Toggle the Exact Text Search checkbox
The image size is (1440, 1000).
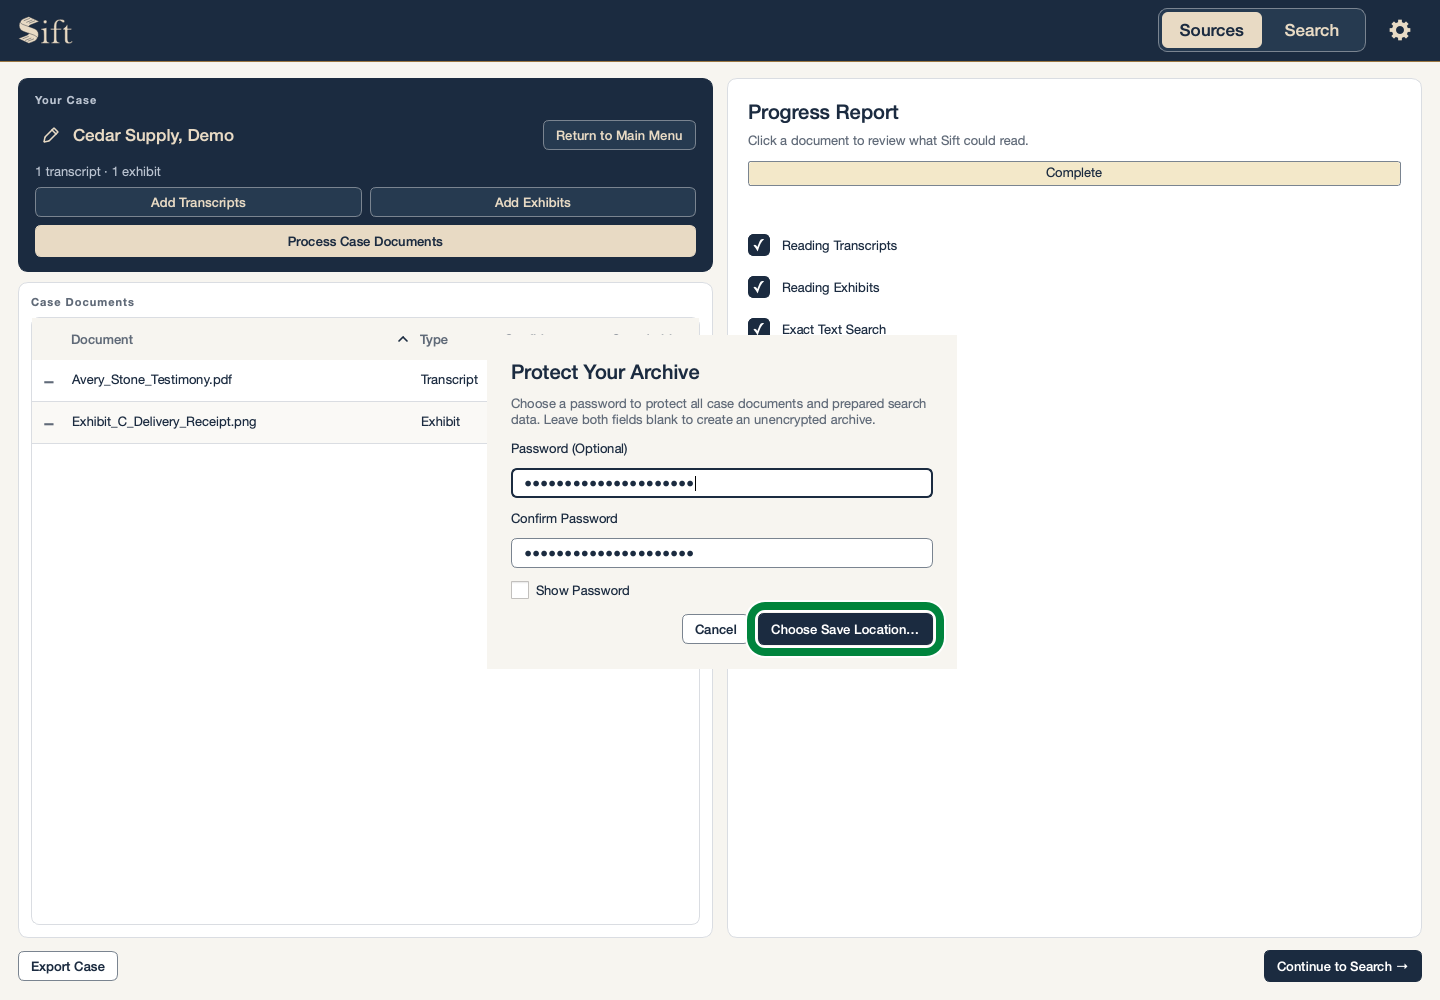coord(759,327)
